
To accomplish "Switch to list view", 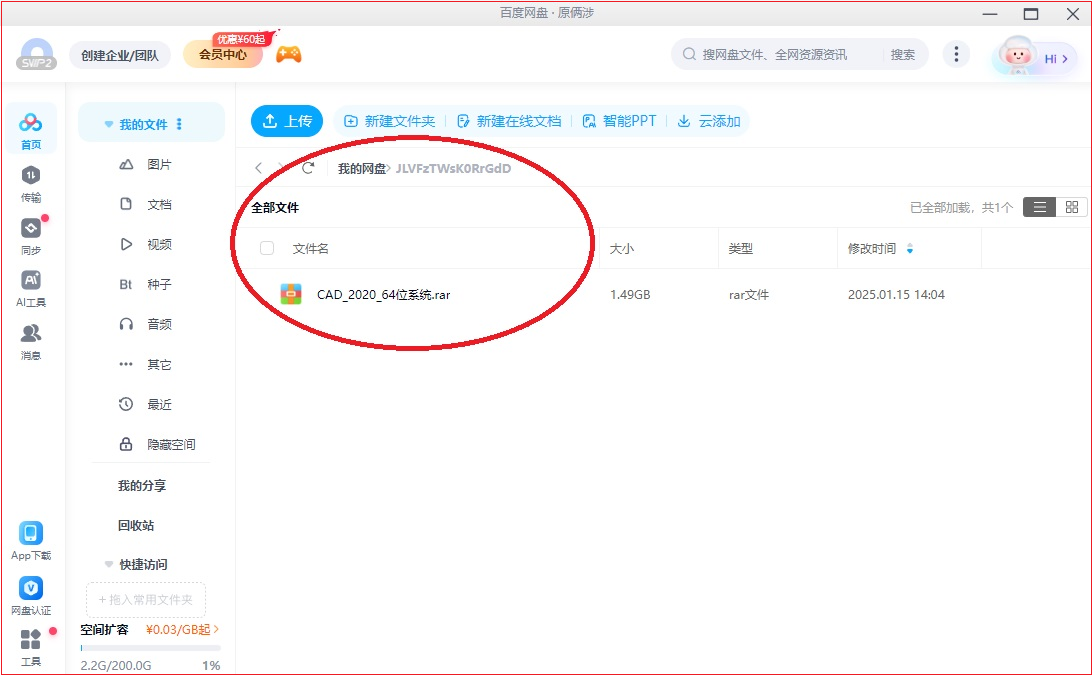I will 1039,207.
